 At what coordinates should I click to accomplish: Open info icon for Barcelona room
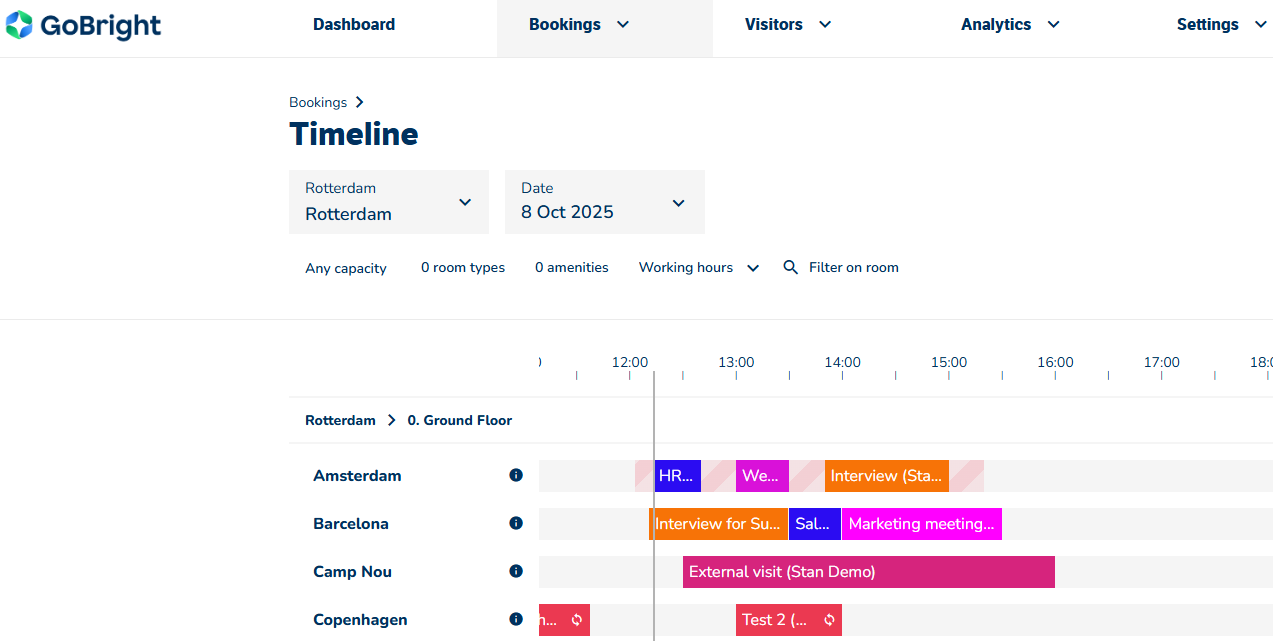point(516,524)
